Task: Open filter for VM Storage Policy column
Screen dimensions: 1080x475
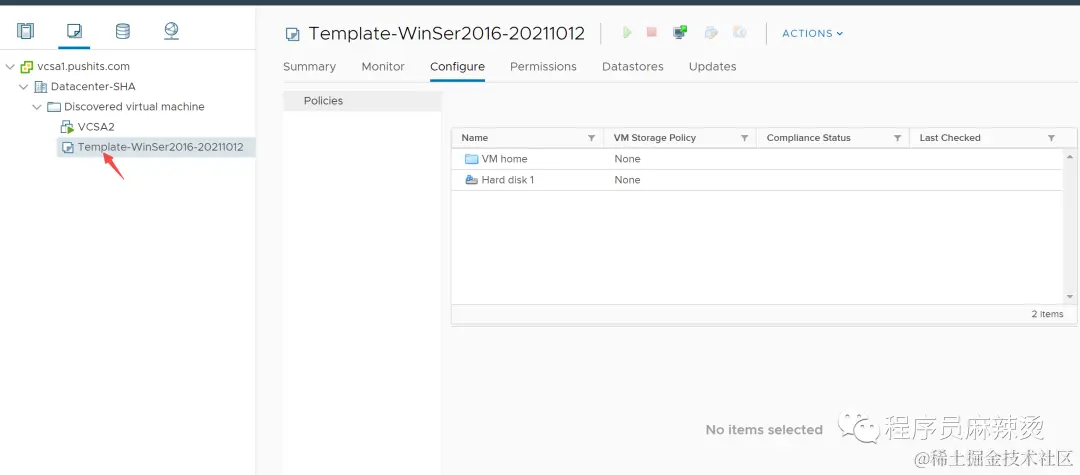Action: (x=744, y=138)
